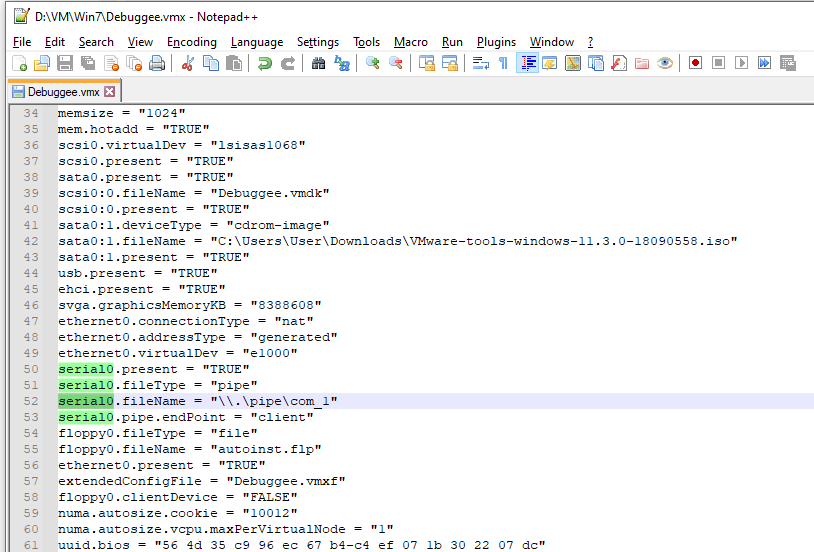Image resolution: width=814 pixels, height=552 pixels.
Task: Open the View menu
Action: click(x=140, y=42)
